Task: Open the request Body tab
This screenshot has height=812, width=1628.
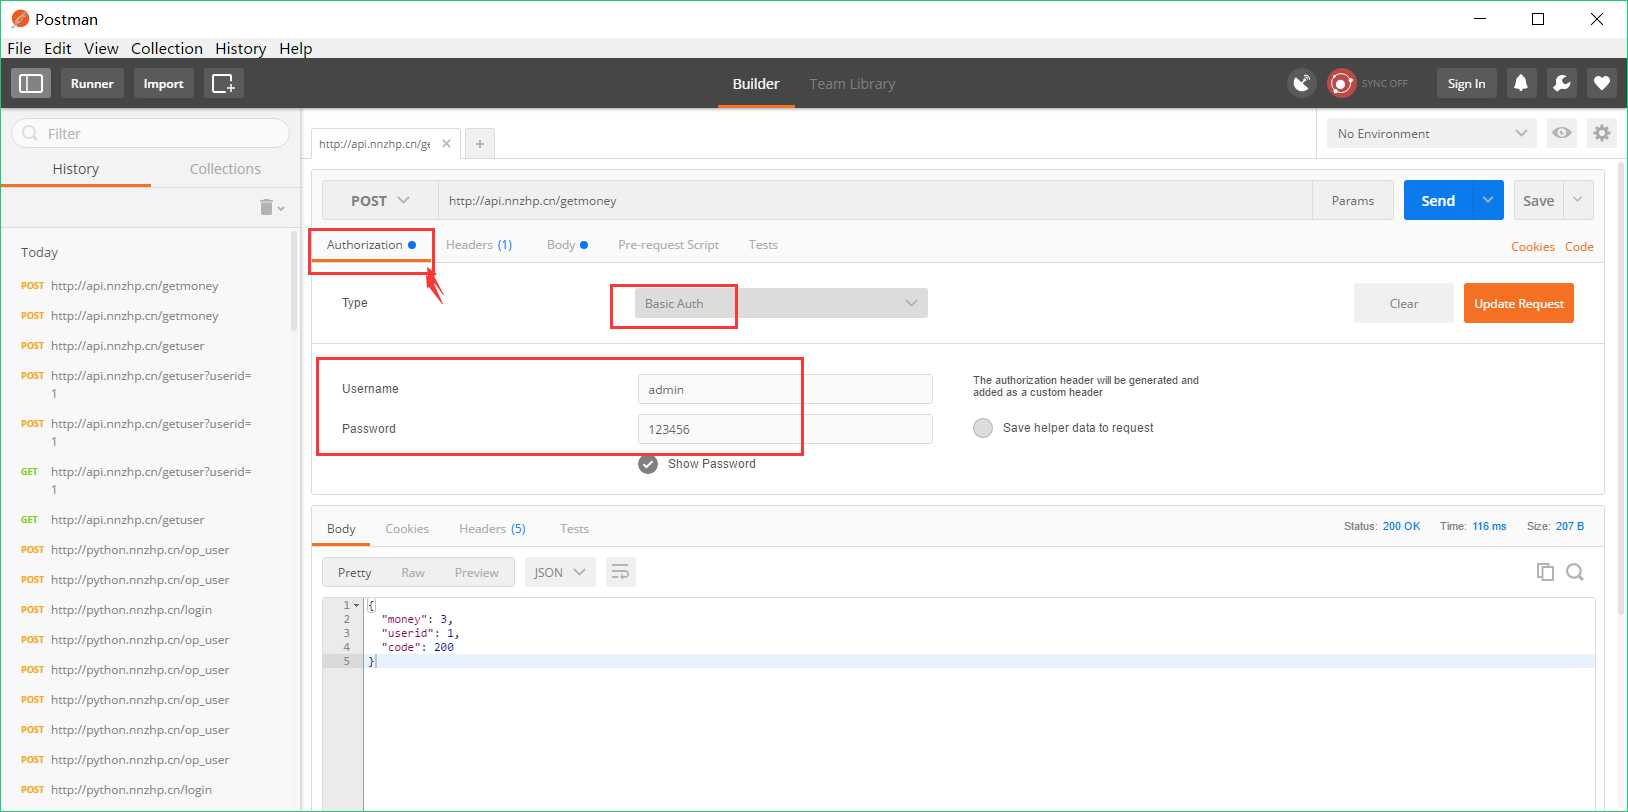Action: pos(567,245)
